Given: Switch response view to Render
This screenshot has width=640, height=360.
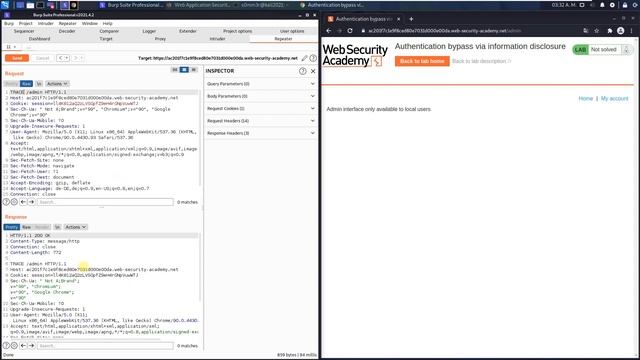Looking at the screenshot, I should point(42,227).
